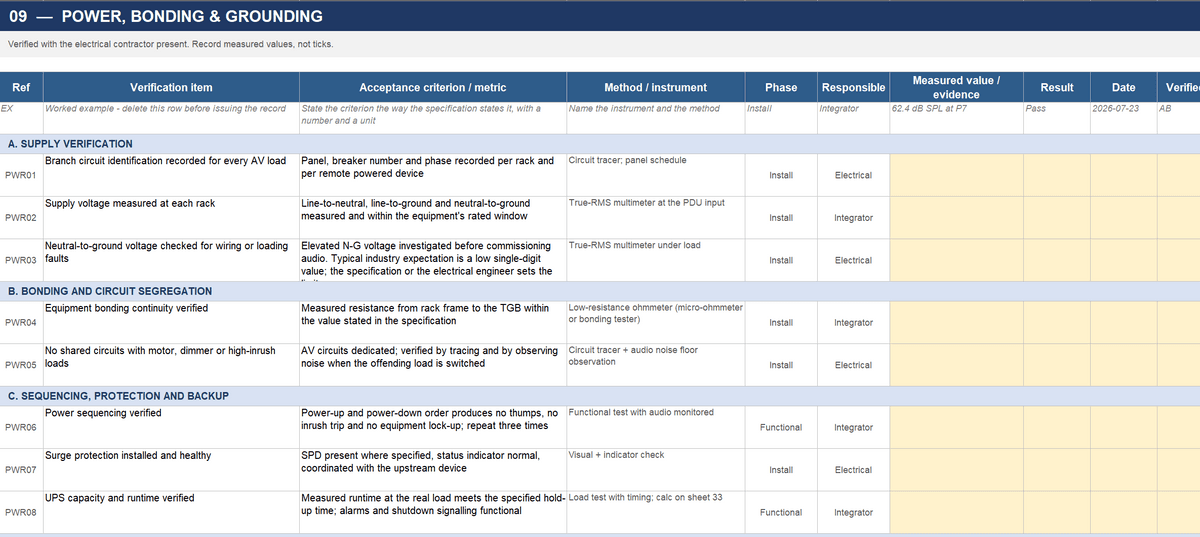The image size is (1200, 537).
Task: Click the 'A. SUPPLY VERIFICATION' section row
Action: click(x=600, y=144)
